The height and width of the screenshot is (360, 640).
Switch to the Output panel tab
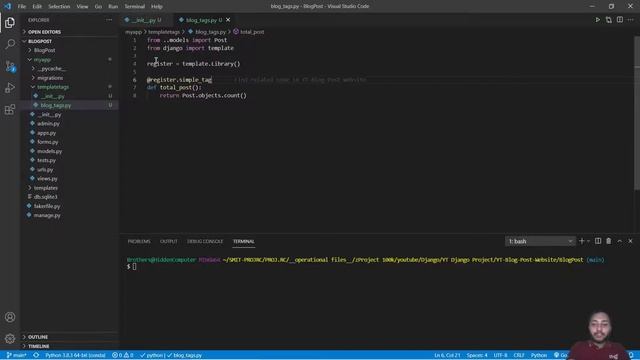click(x=169, y=241)
